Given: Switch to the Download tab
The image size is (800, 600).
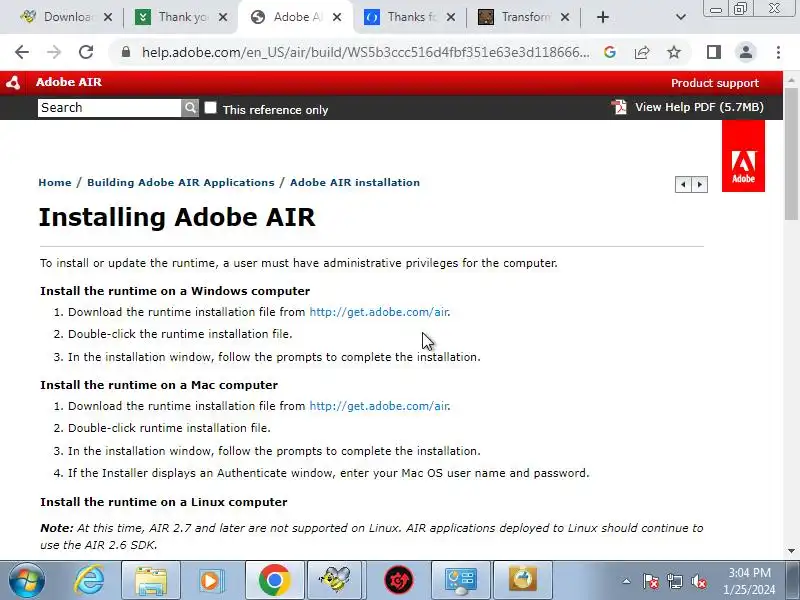Looking at the screenshot, I should (66, 17).
